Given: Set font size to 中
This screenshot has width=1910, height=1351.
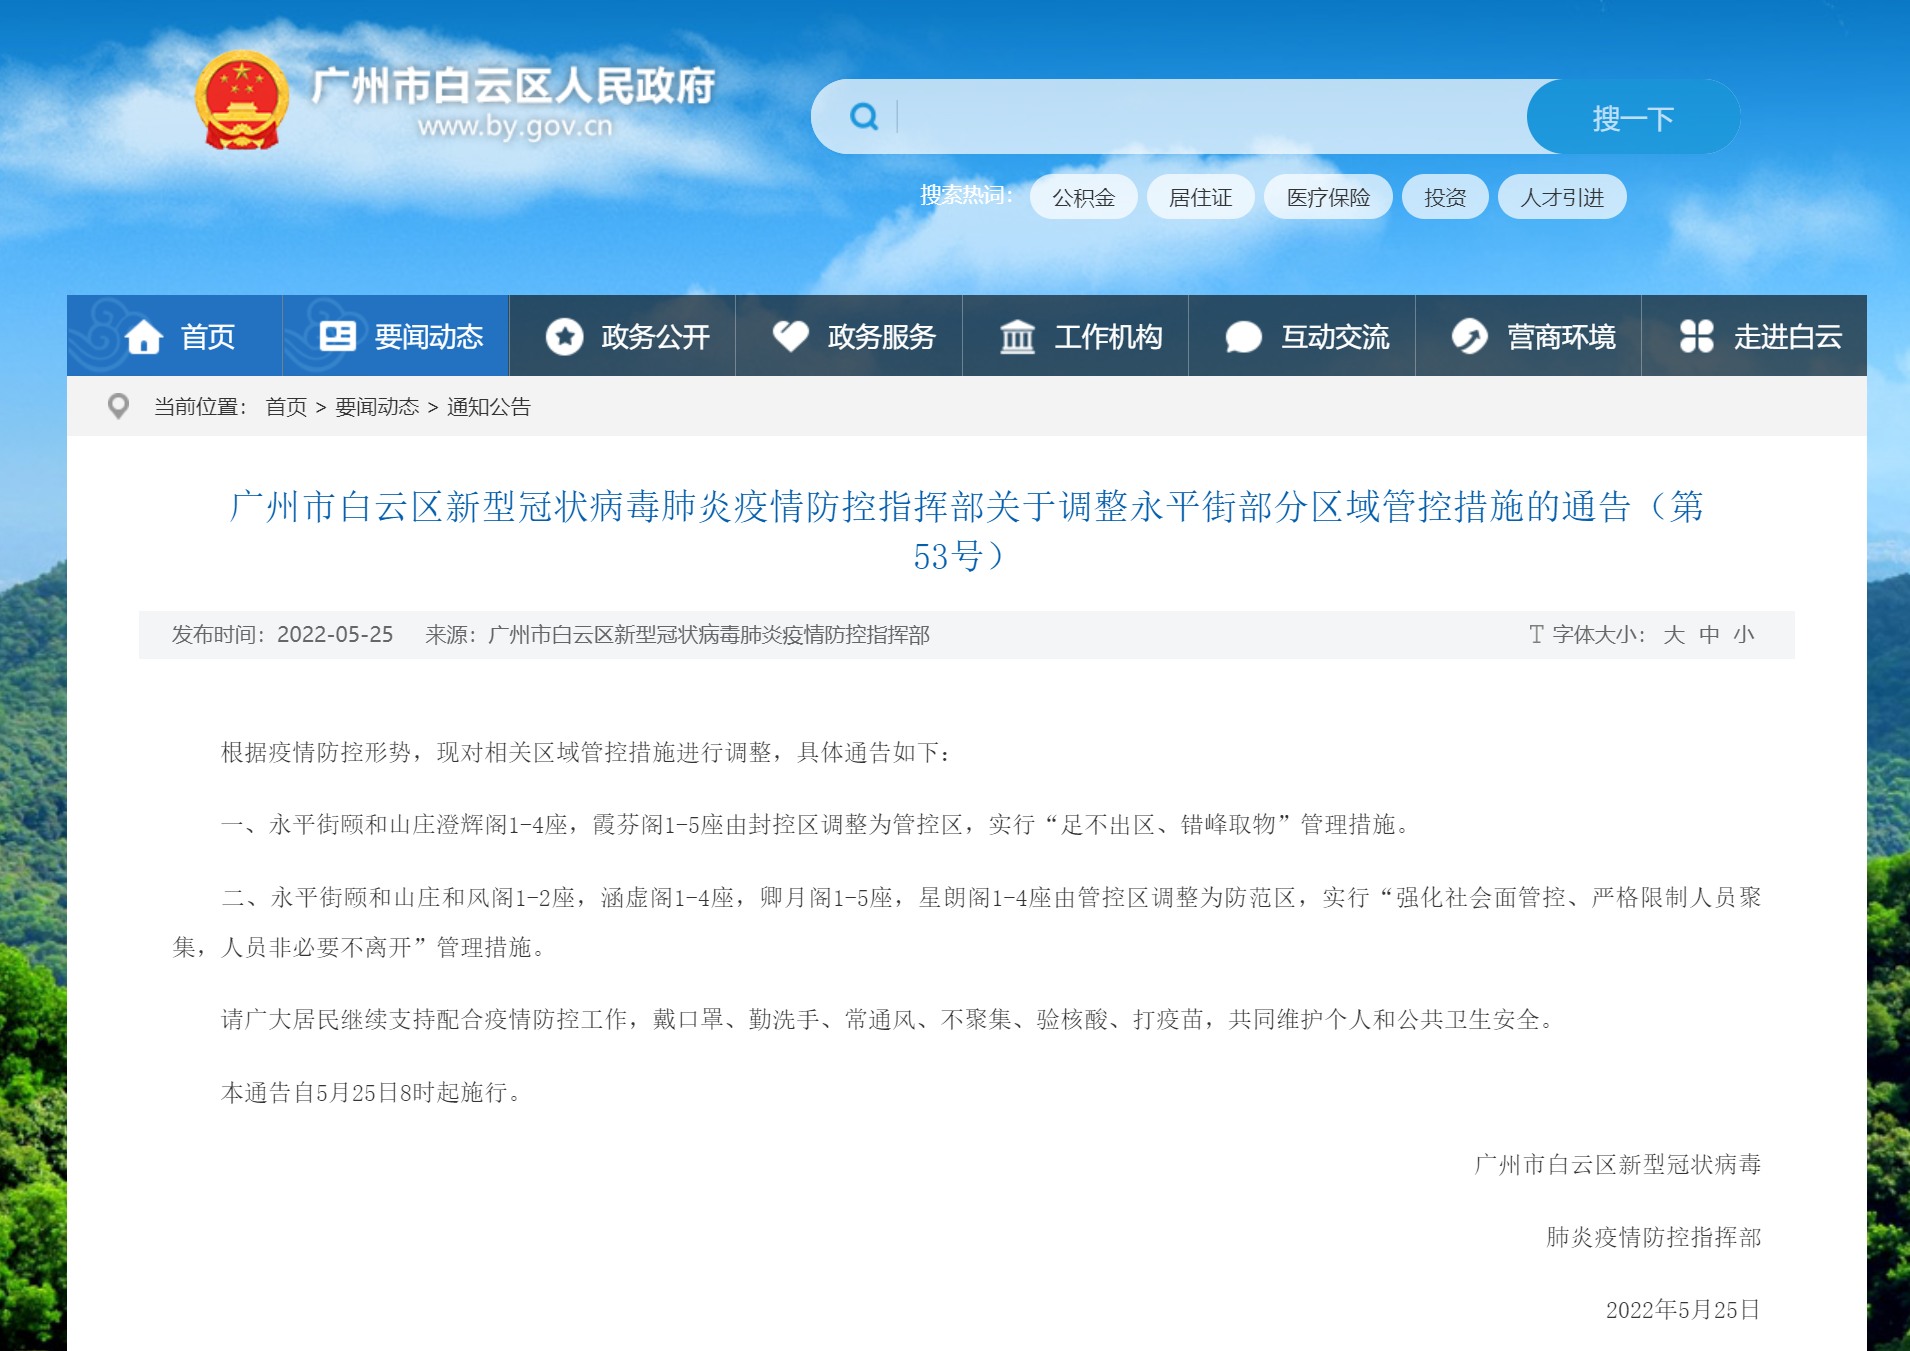Looking at the screenshot, I should (x=1709, y=635).
